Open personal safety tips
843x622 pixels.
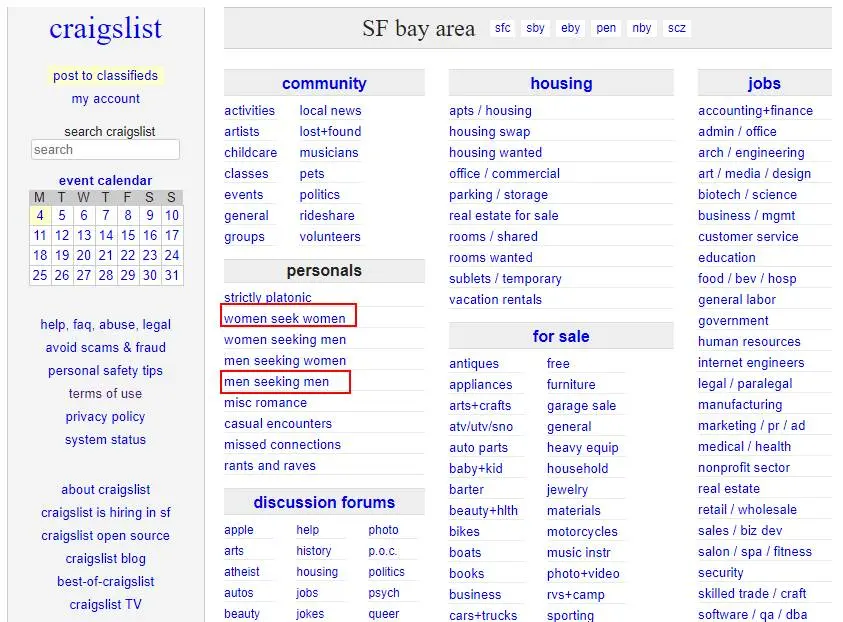pos(105,371)
